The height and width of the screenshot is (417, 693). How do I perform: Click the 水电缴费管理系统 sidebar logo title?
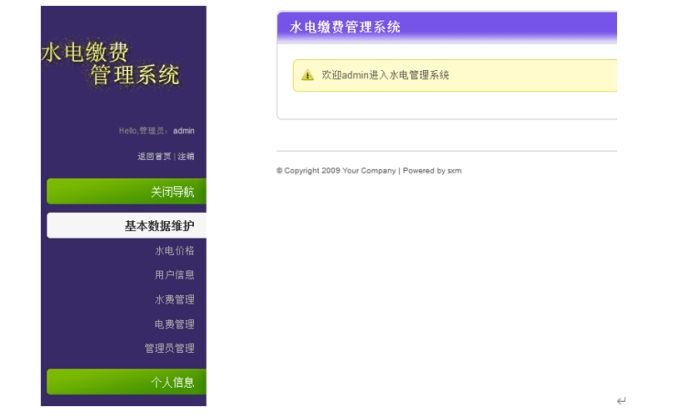click(111, 63)
